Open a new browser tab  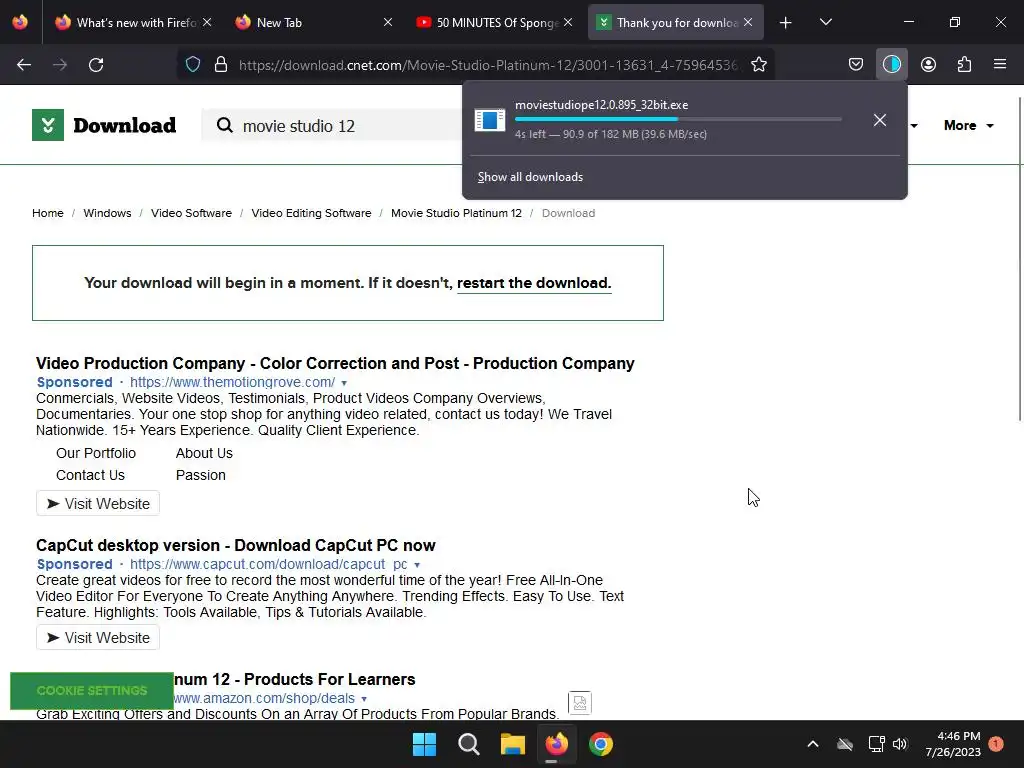(786, 23)
